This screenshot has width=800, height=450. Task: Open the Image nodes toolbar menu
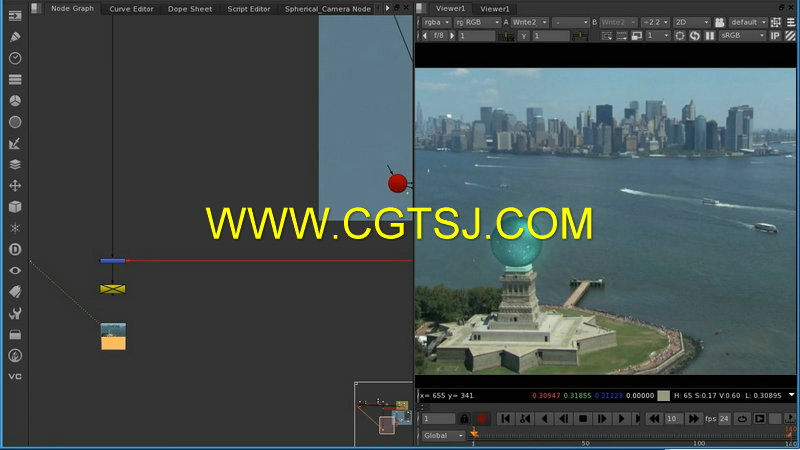pos(15,16)
